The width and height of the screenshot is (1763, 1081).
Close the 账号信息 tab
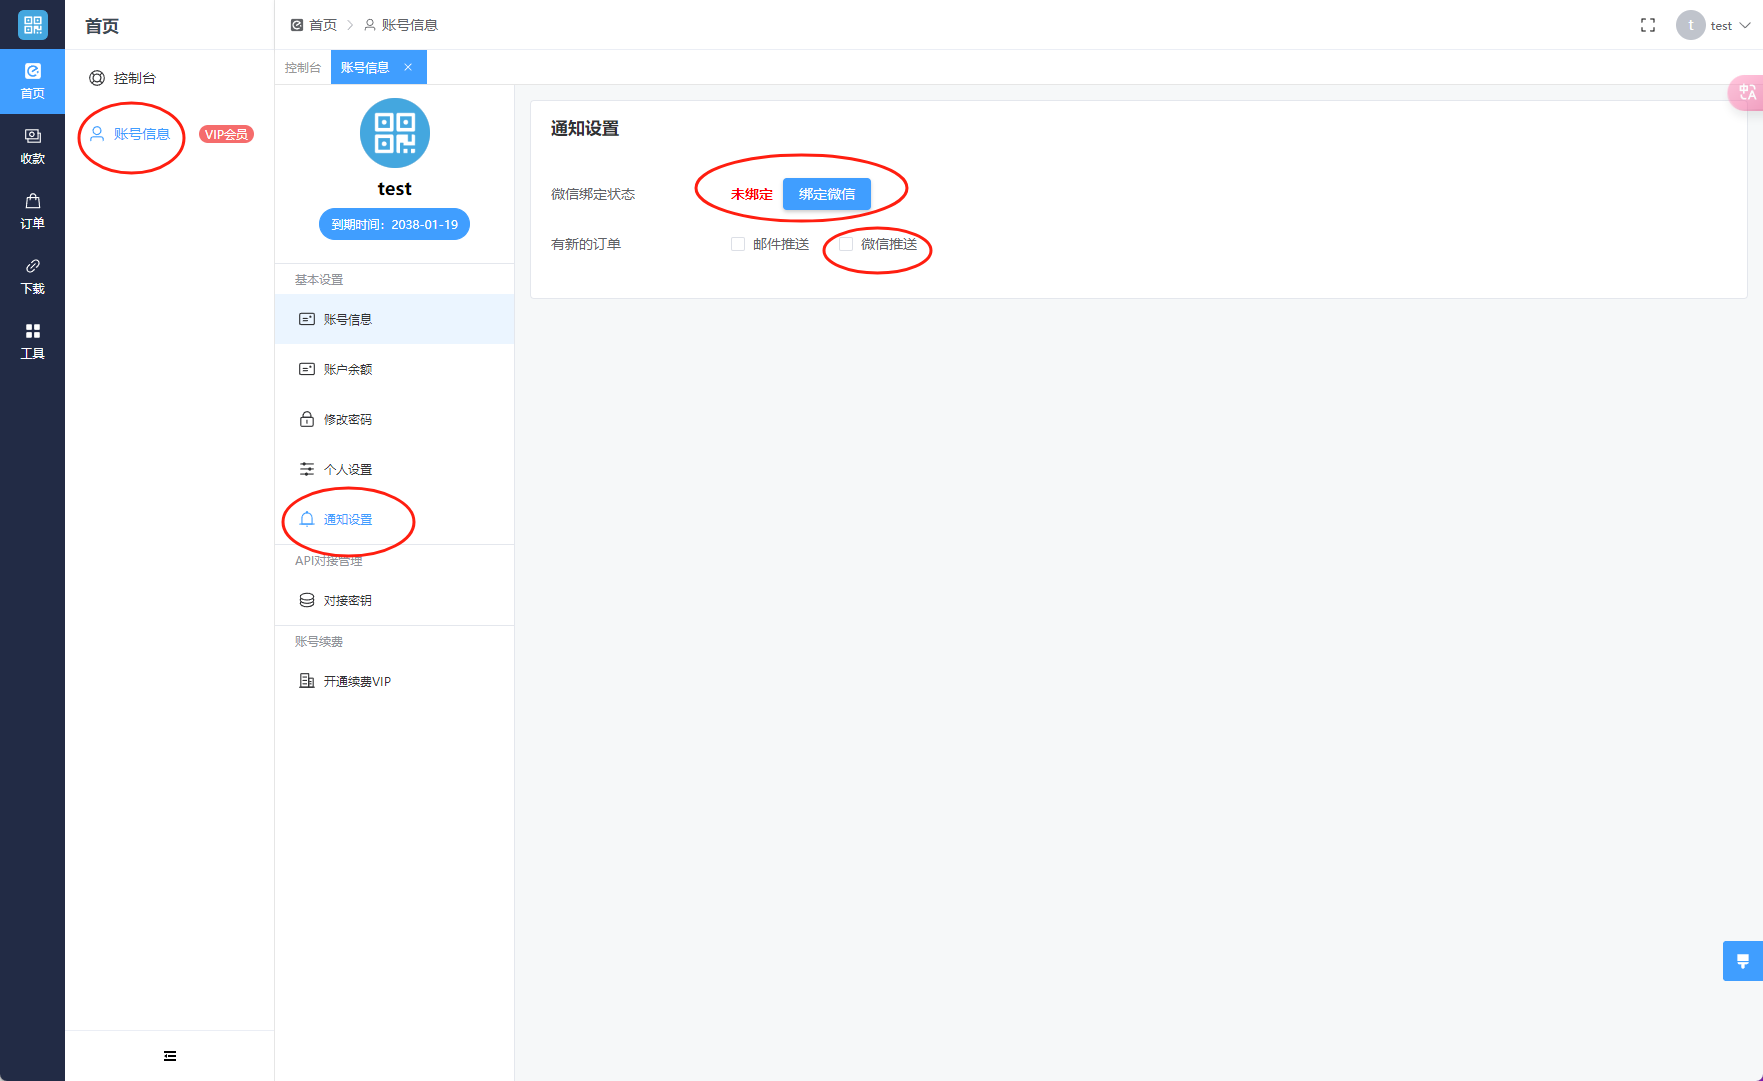point(408,67)
